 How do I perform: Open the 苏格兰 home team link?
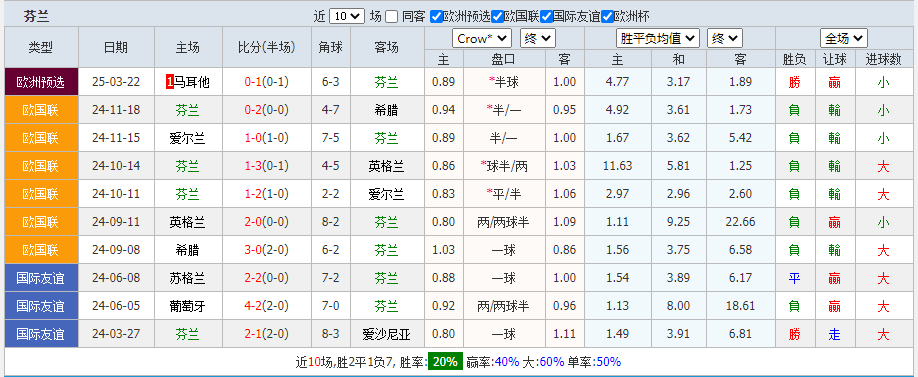(x=187, y=278)
